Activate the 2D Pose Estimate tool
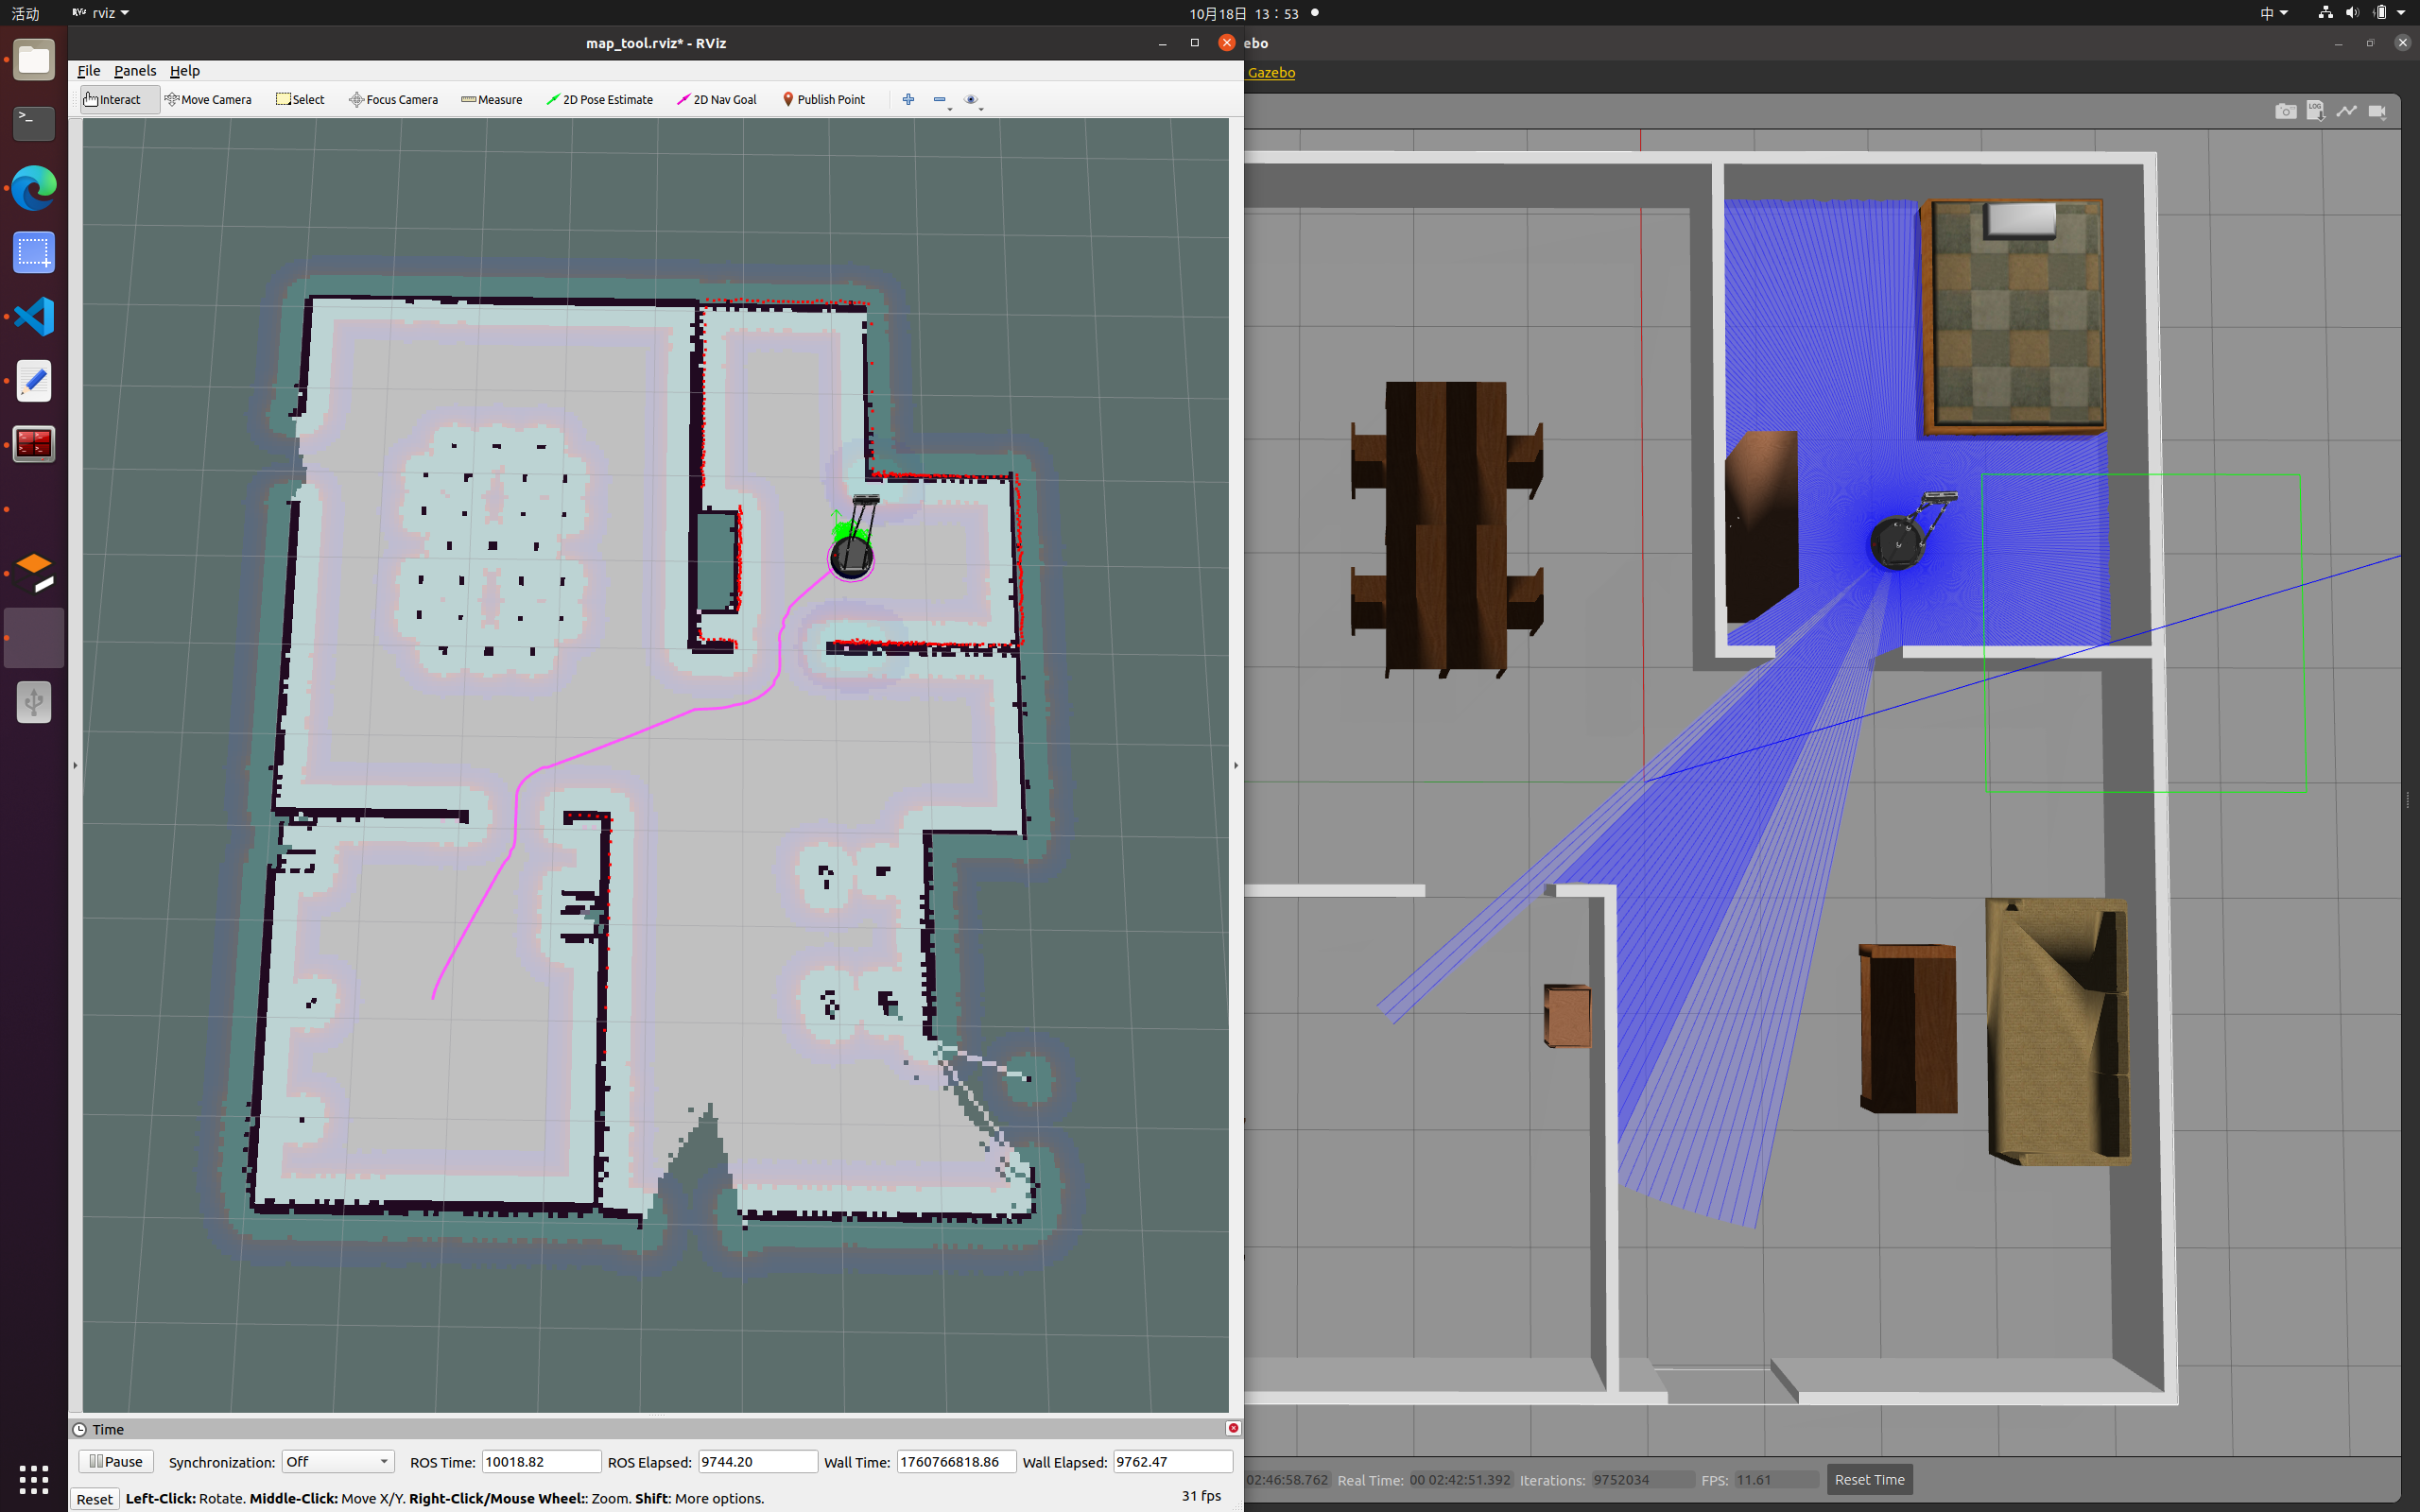 click(x=599, y=99)
